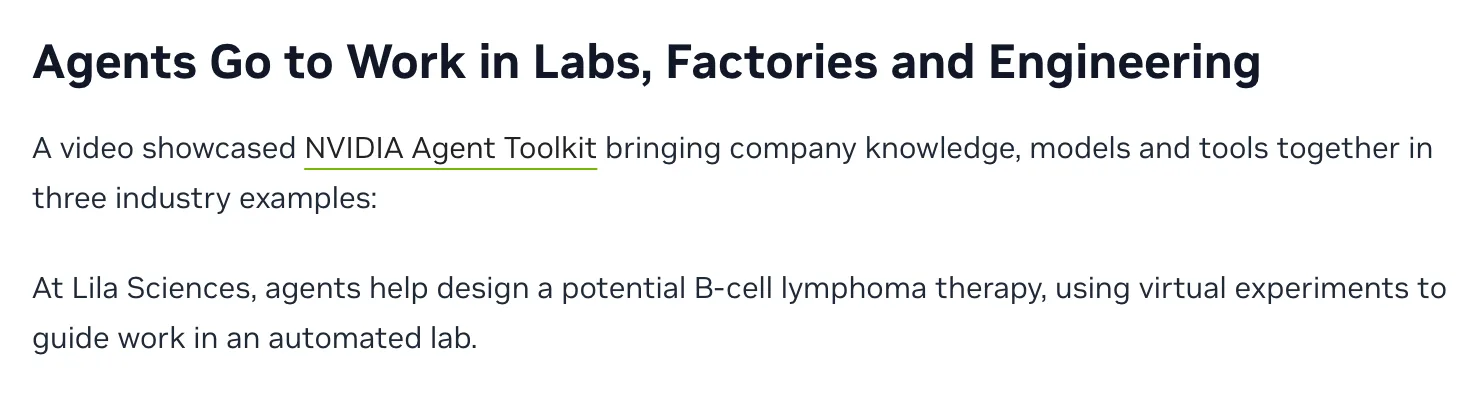Click the word 'Engineering' in the heading
1480x394 pixels.
pos(1124,62)
